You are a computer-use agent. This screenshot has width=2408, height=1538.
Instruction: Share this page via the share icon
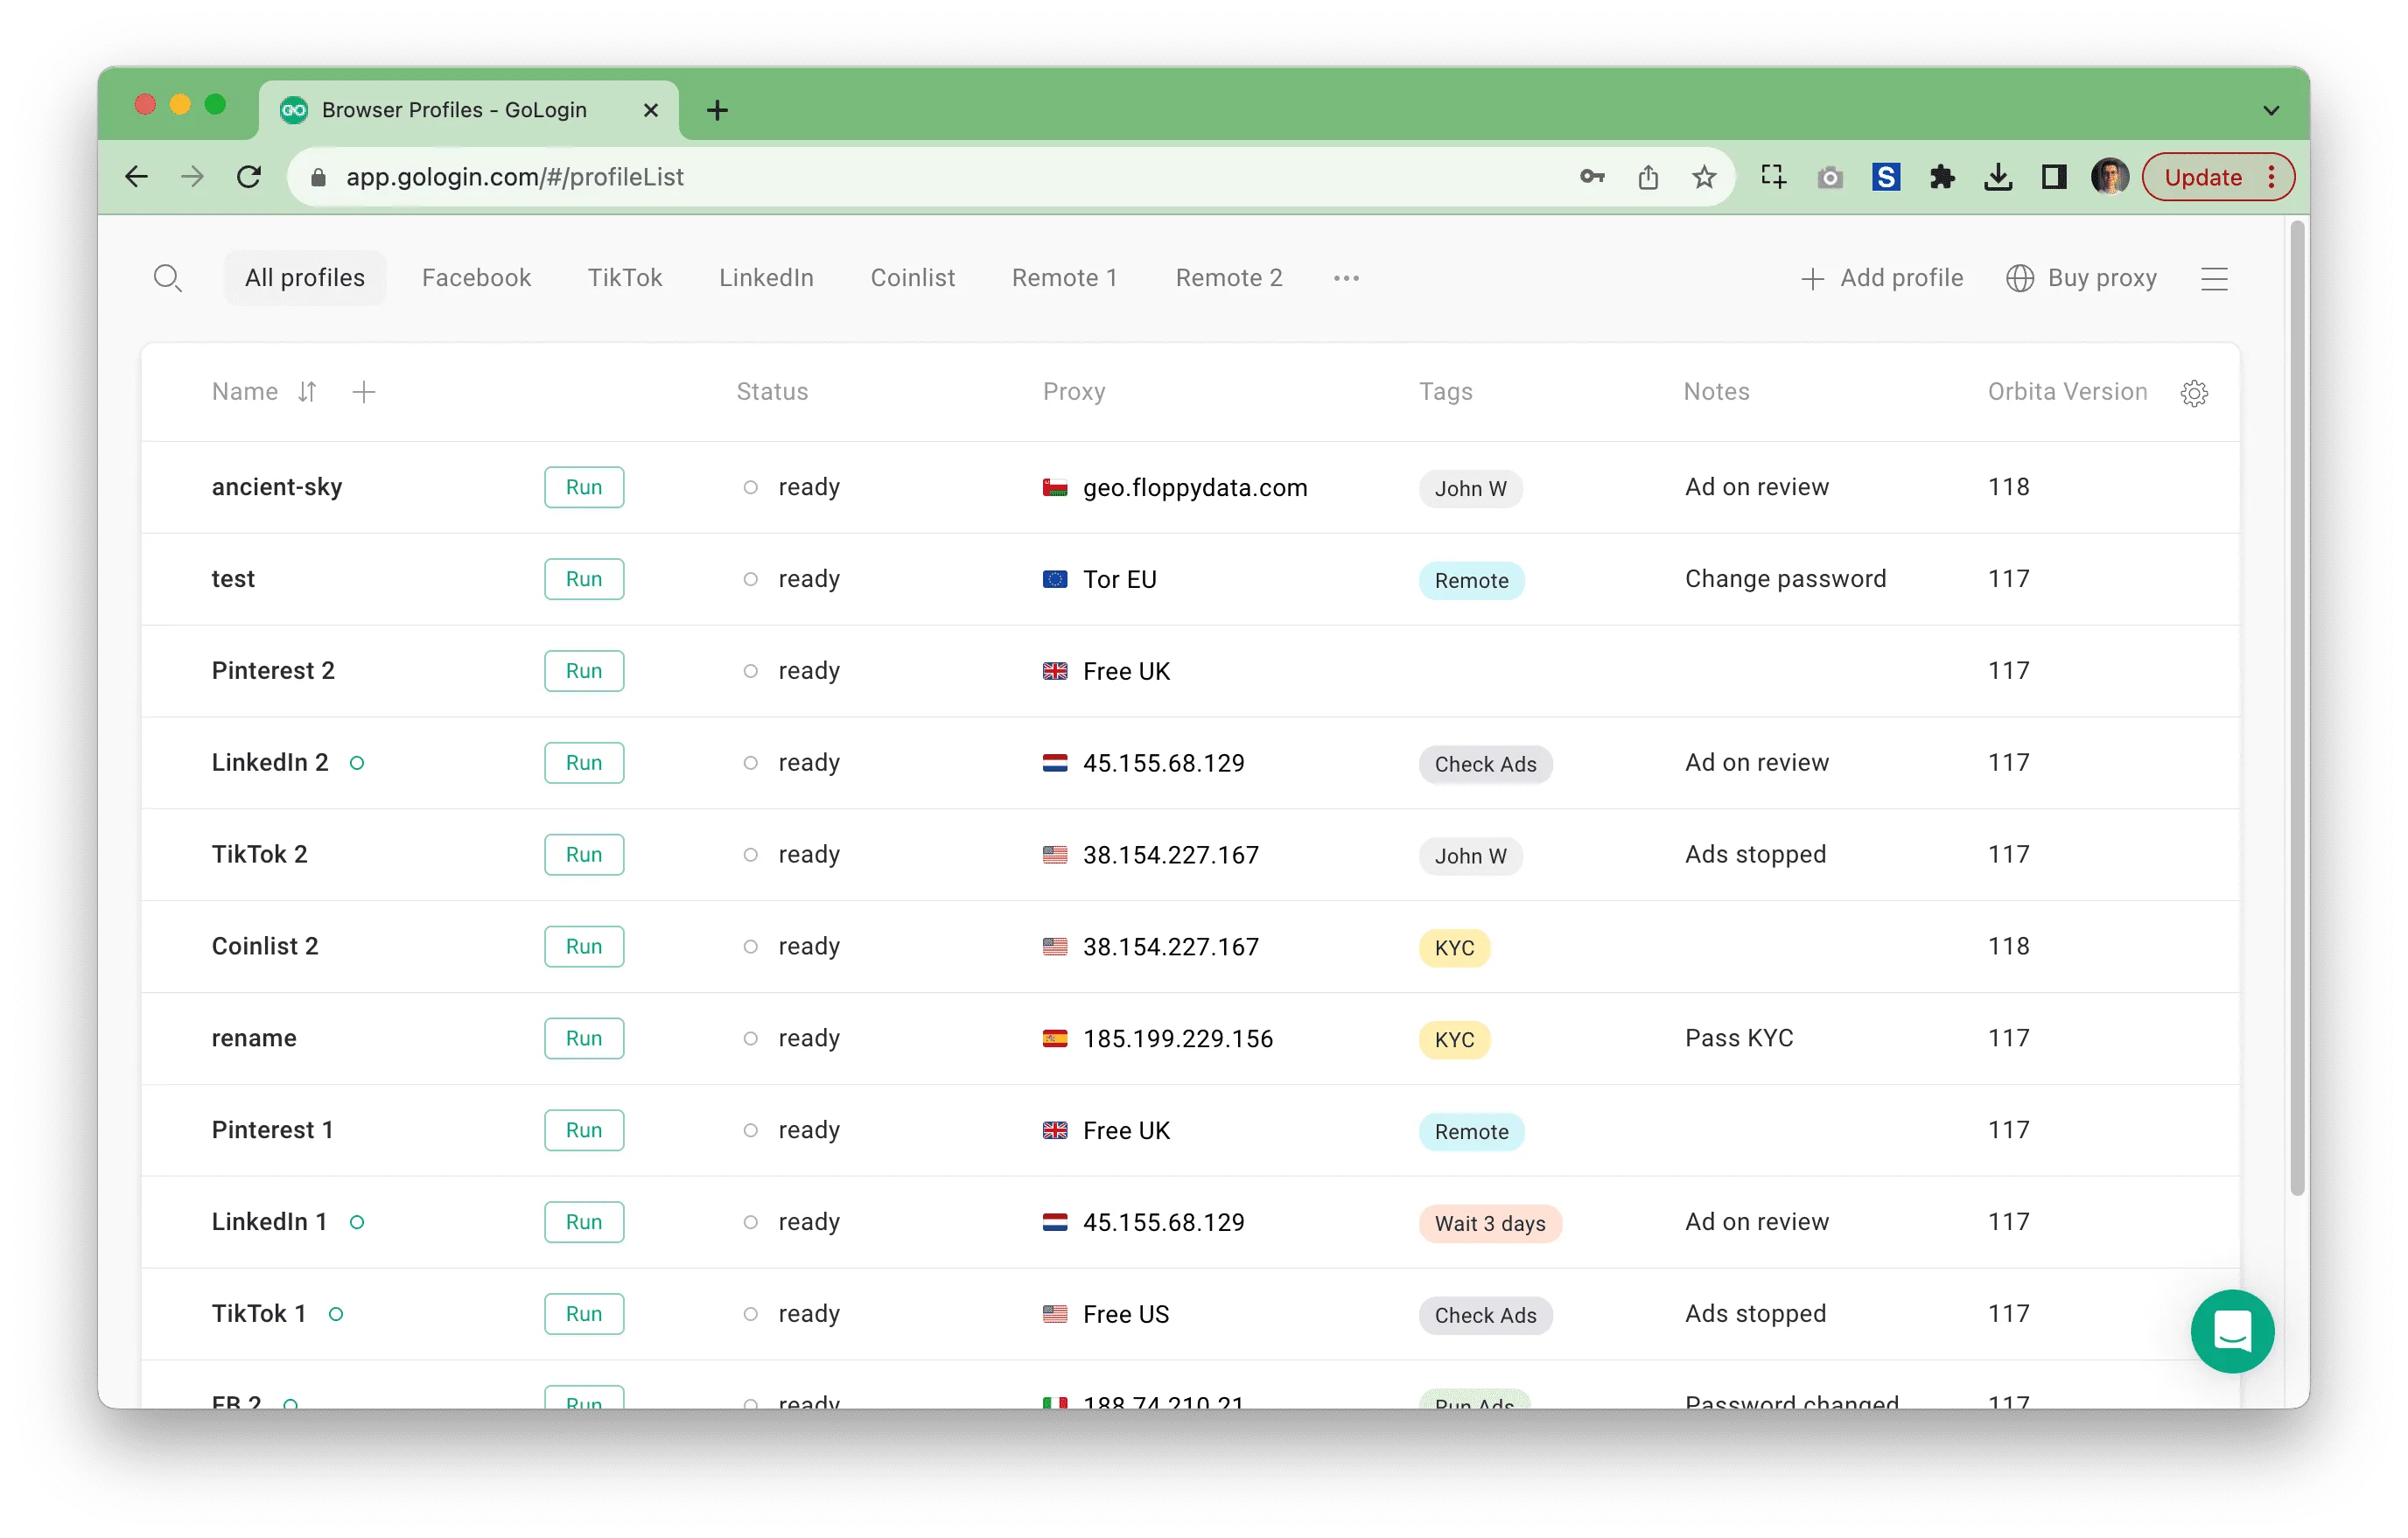tap(1648, 177)
